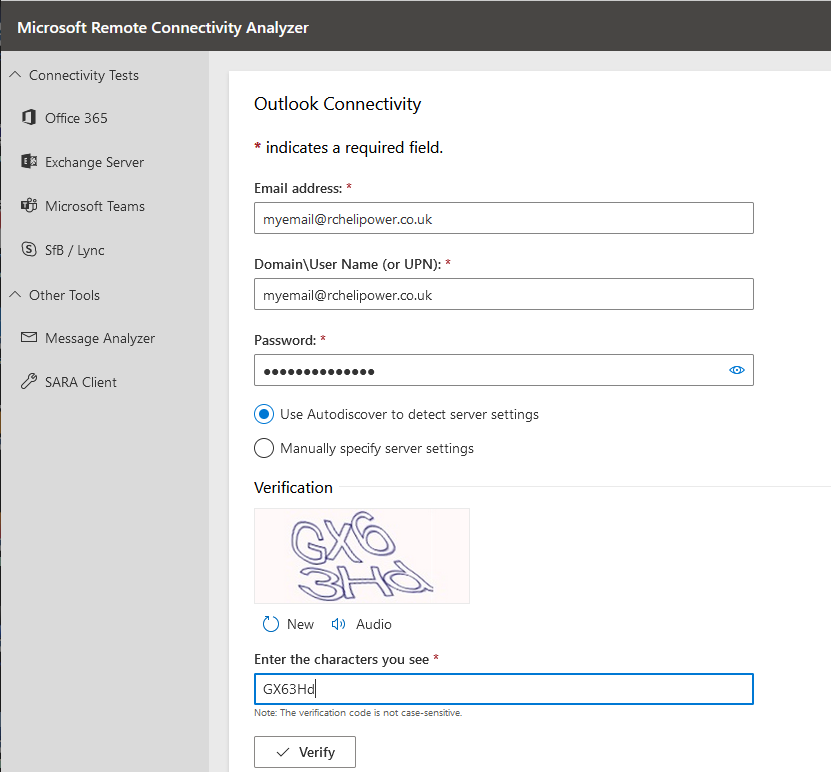Click the Audio speaker icon

pos(338,624)
